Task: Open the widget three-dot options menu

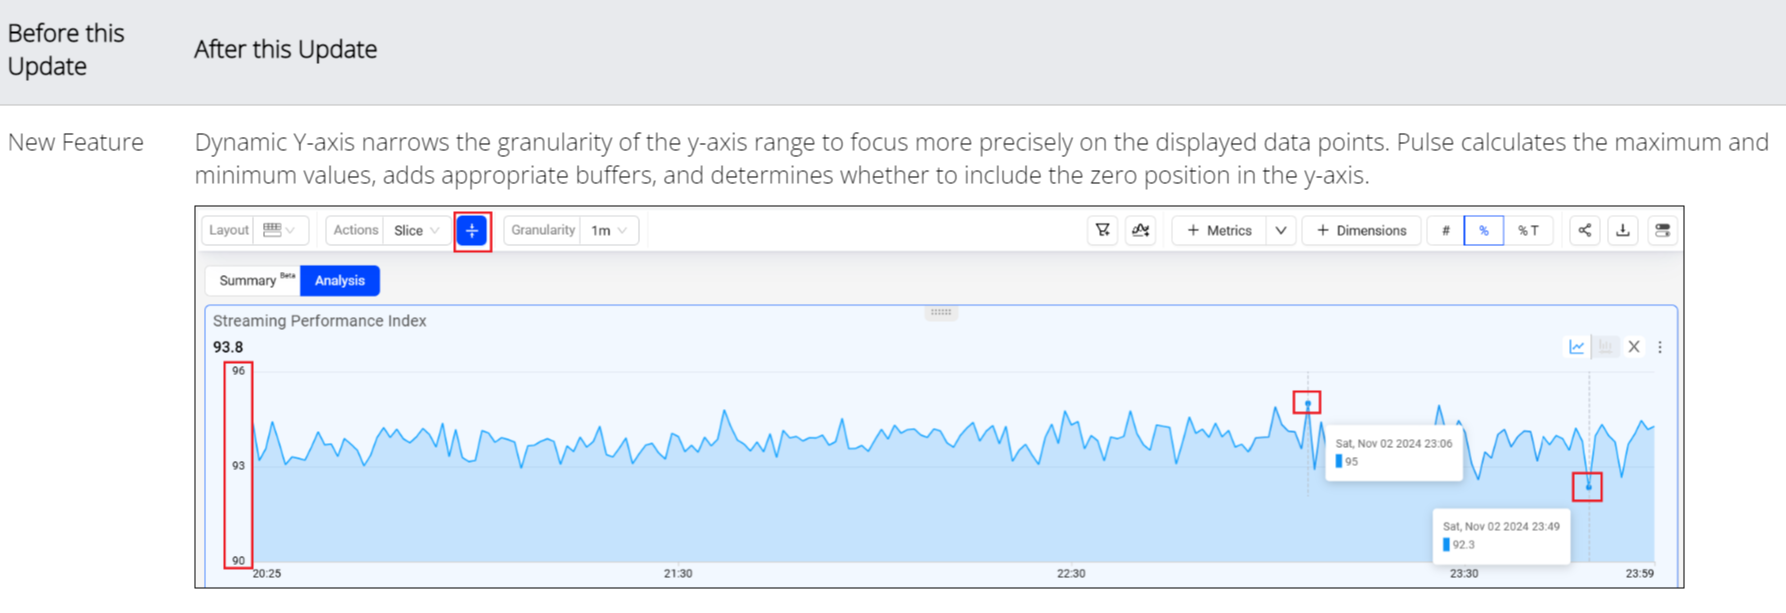Action: pos(1660,347)
